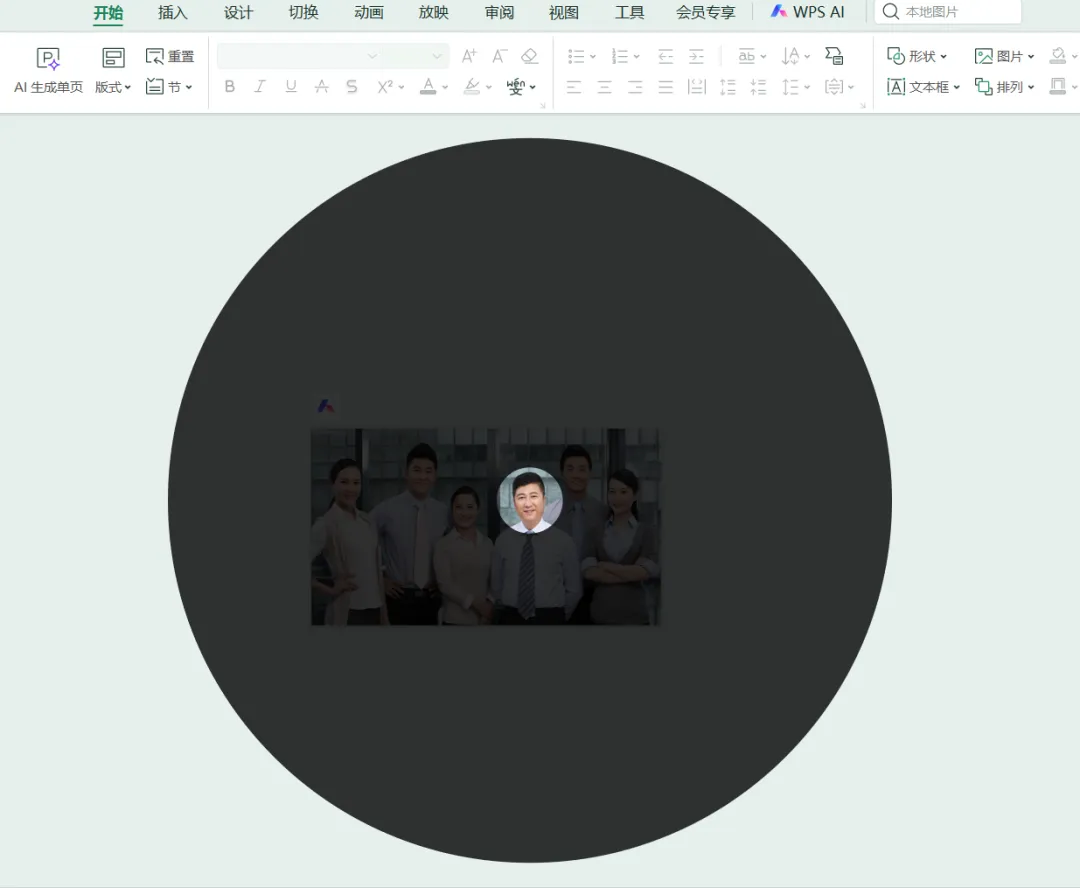The width and height of the screenshot is (1080, 888).
Task: Open the font color dropdown arrow
Action: coord(445,87)
